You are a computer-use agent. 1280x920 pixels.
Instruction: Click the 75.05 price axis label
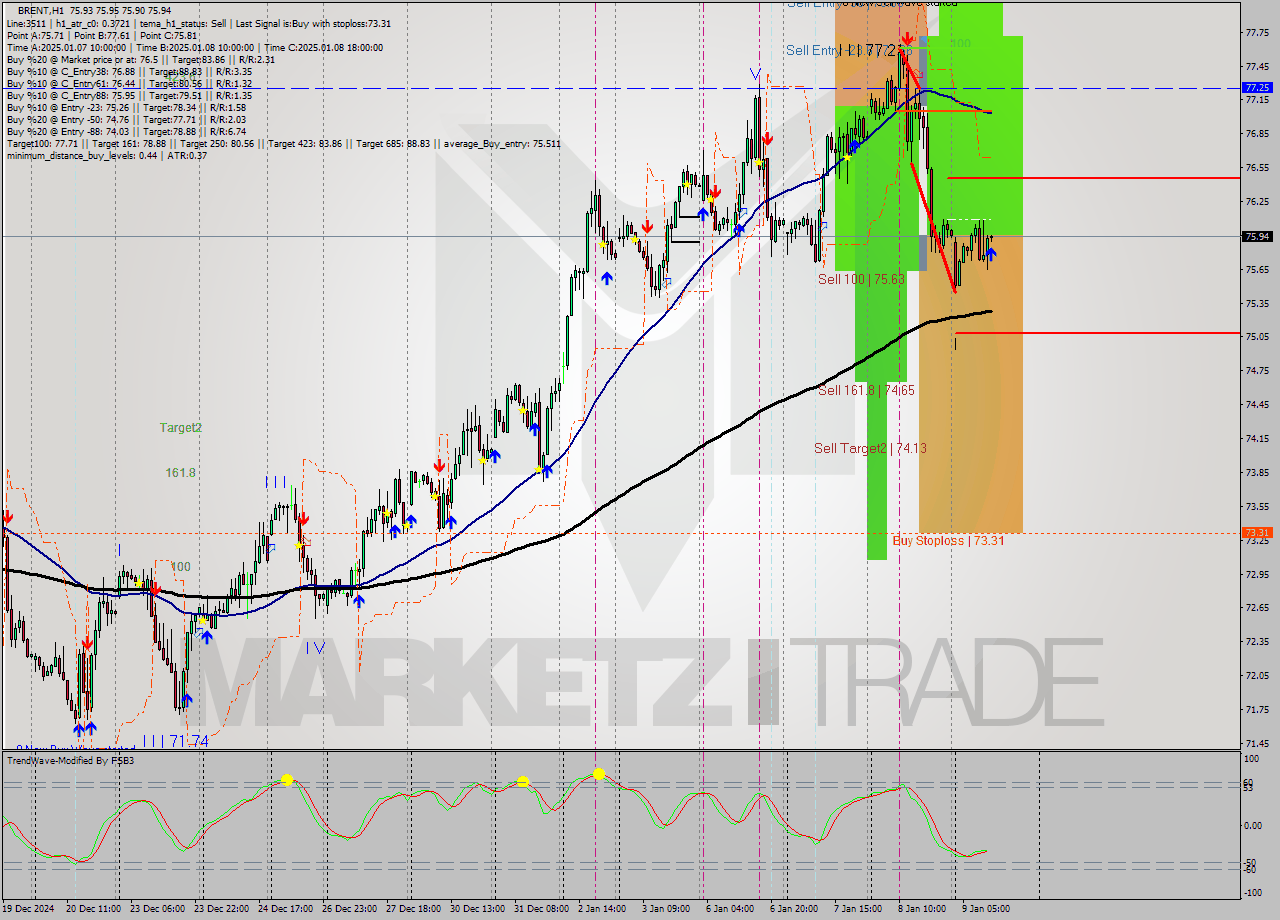1258,337
